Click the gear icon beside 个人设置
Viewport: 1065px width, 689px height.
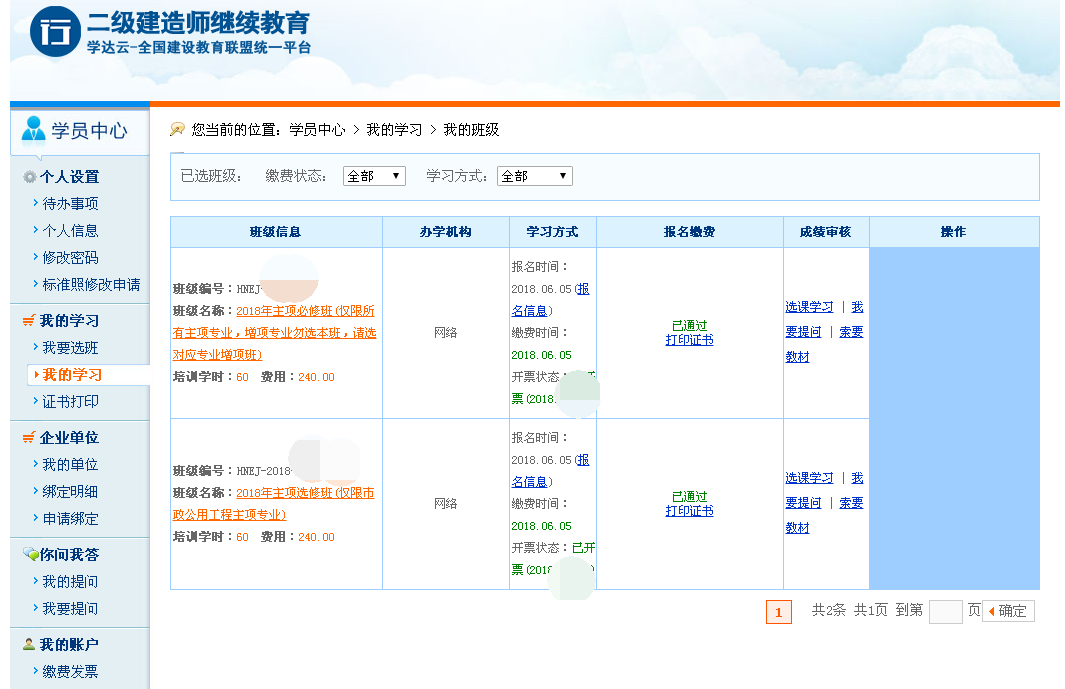30,177
